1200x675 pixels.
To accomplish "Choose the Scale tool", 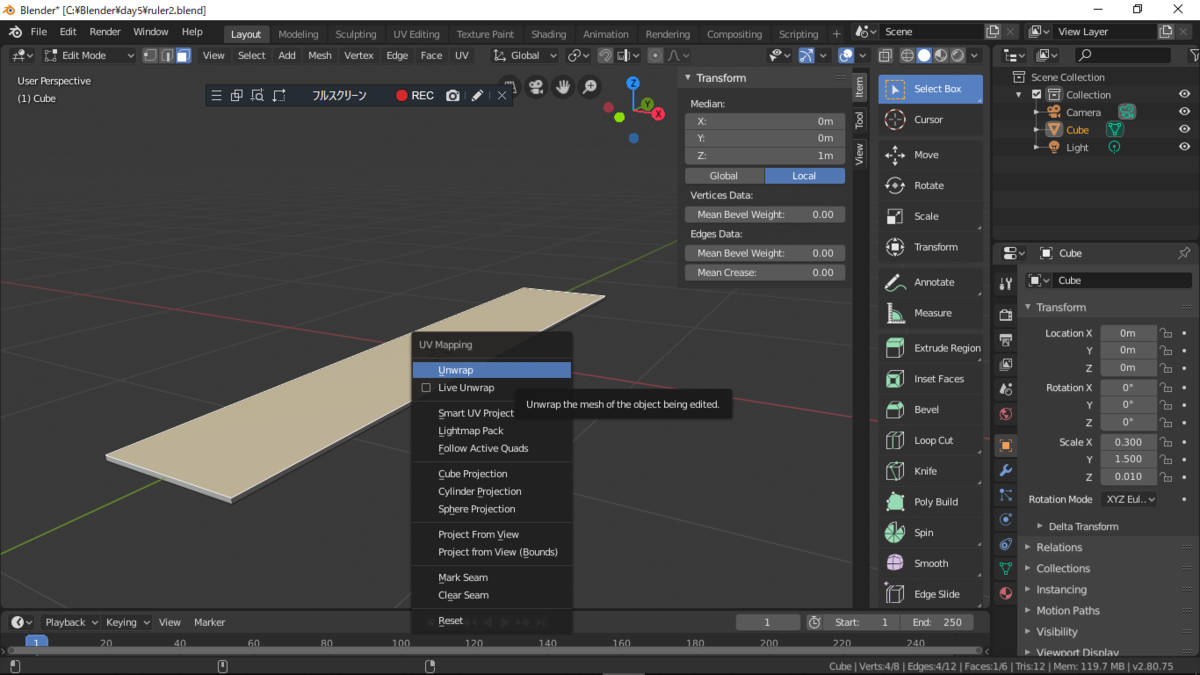I will 930,216.
